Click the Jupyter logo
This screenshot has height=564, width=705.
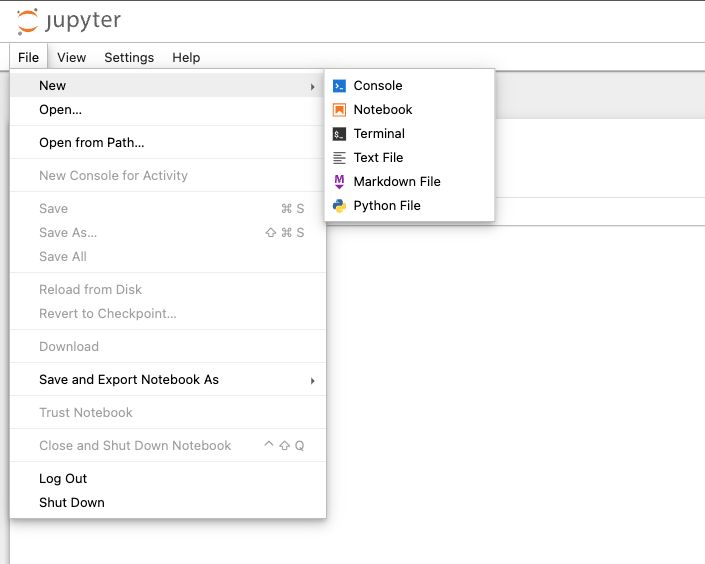(68, 21)
